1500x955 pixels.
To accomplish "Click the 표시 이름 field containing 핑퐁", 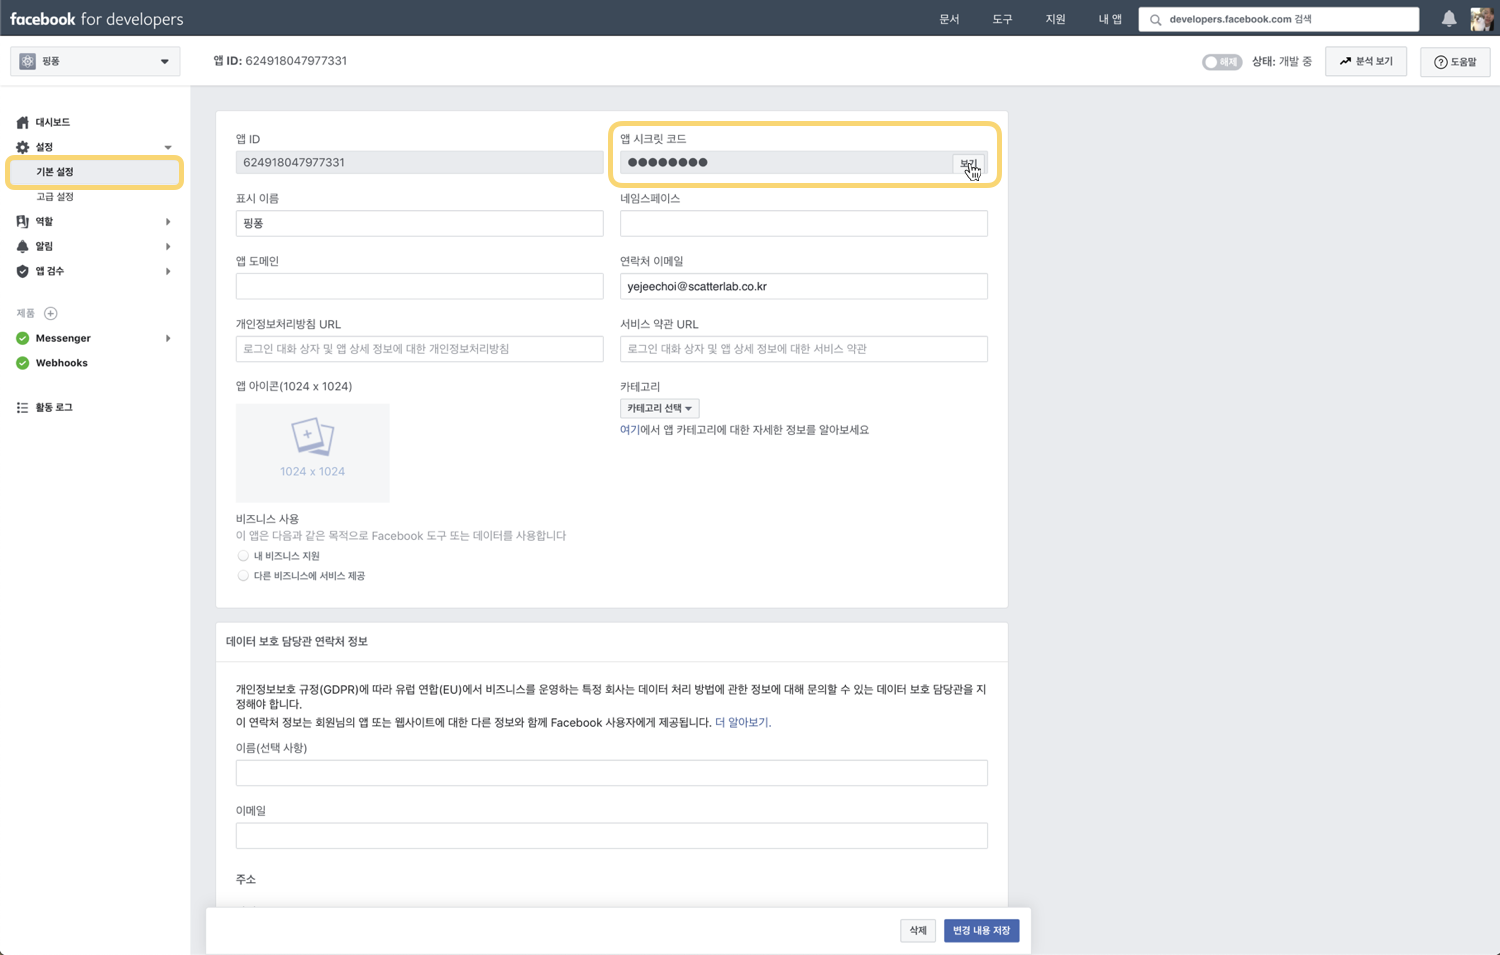I will [x=419, y=223].
